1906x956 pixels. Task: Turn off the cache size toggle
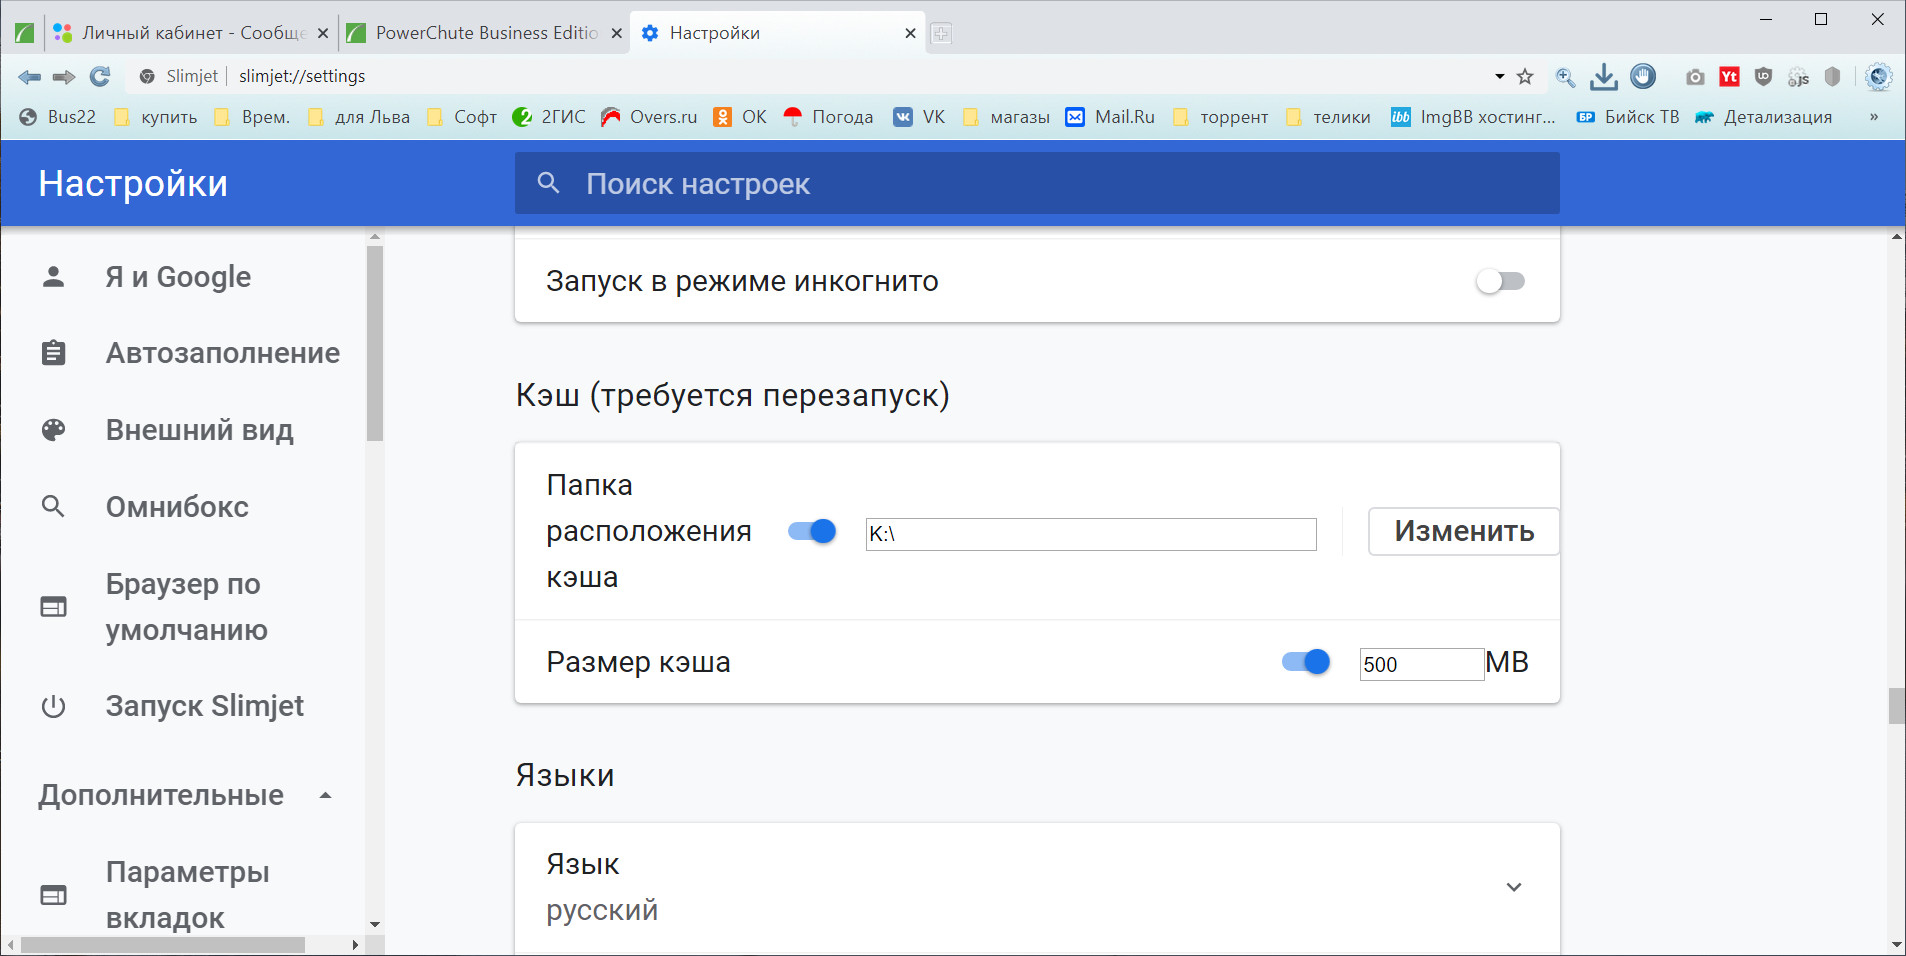click(1305, 662)
